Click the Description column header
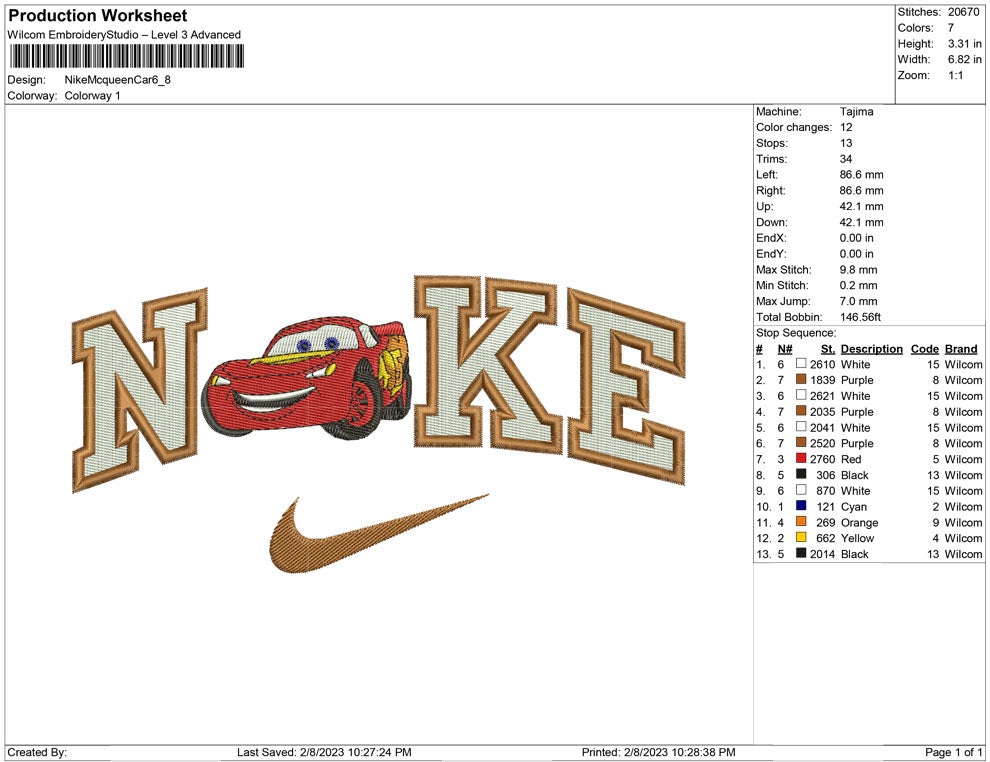The width and height of the screenshot is (990, 762). [871, 349]
